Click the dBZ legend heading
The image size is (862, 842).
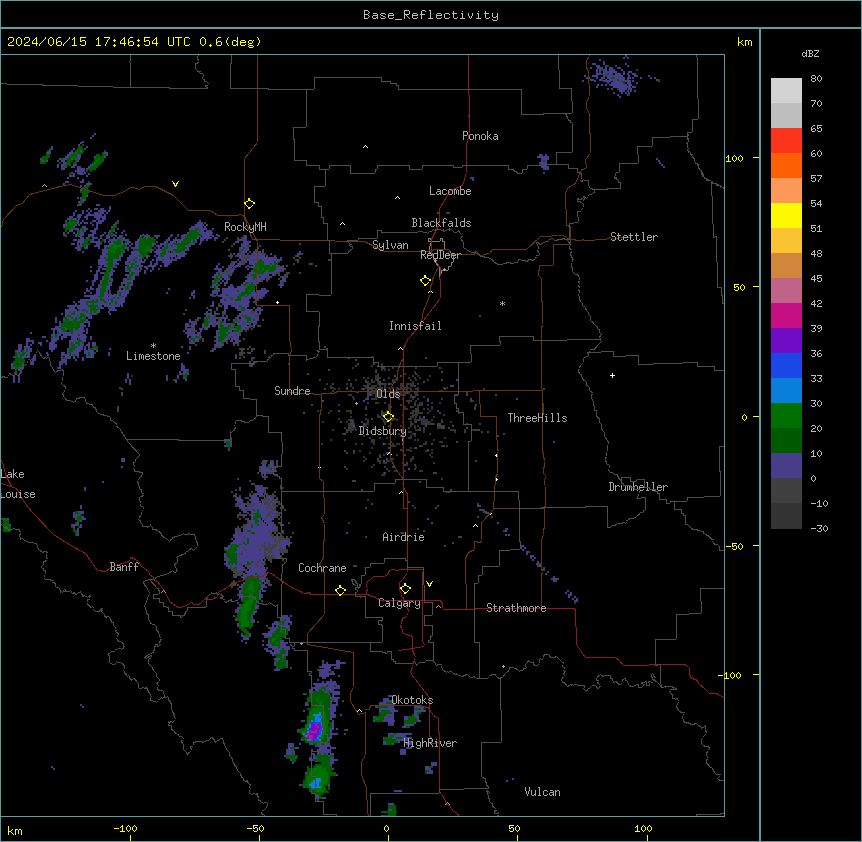click(810, 54)
